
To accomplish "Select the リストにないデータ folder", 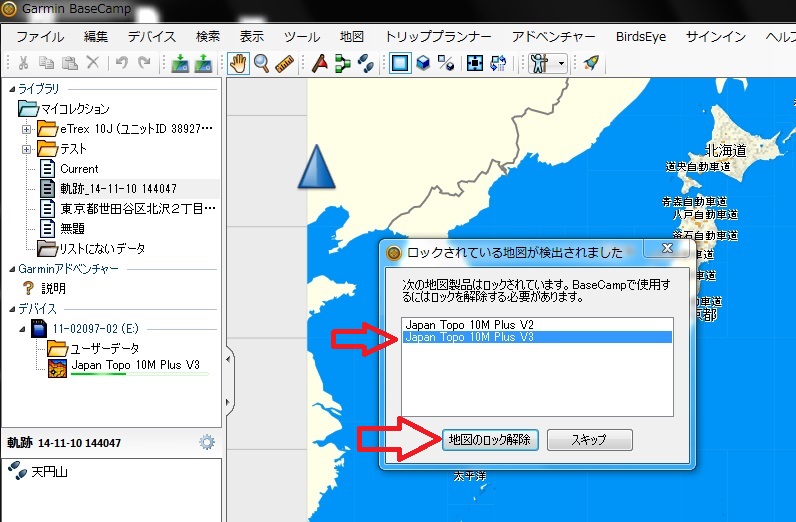I will tap(92, 248).
